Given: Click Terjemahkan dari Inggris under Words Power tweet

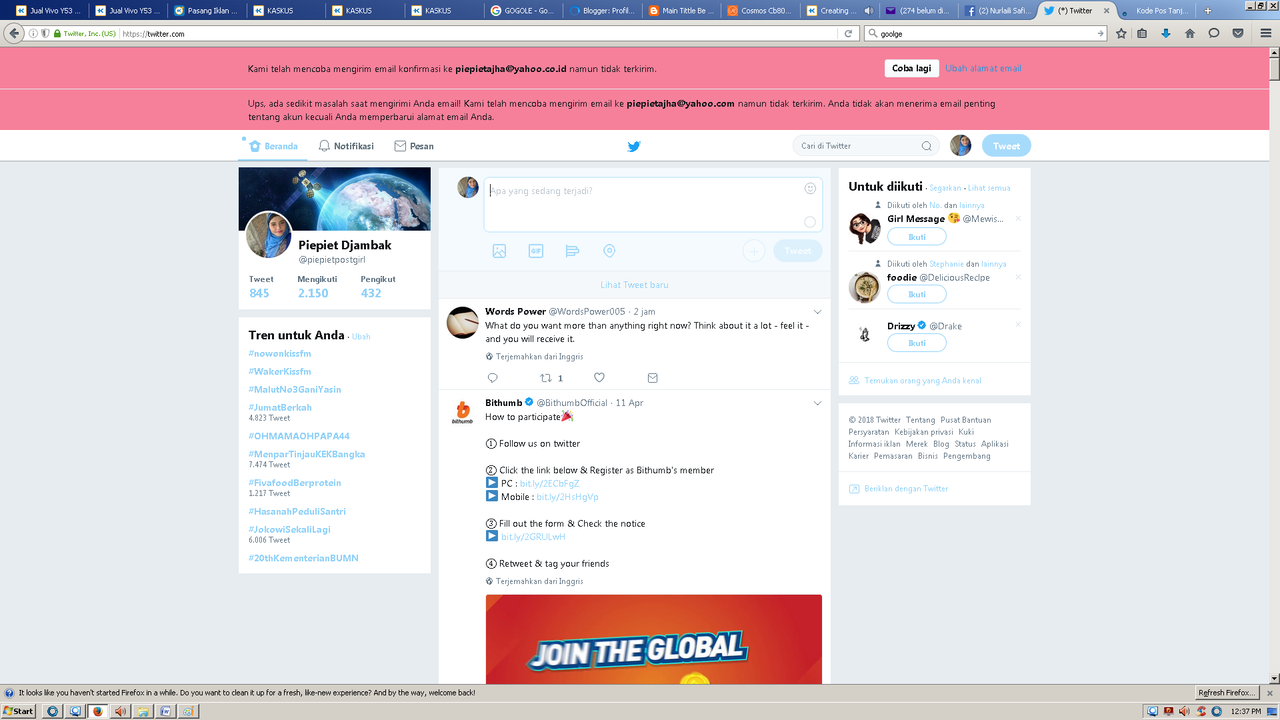Looking at the screenshot, I should [539, 356].
